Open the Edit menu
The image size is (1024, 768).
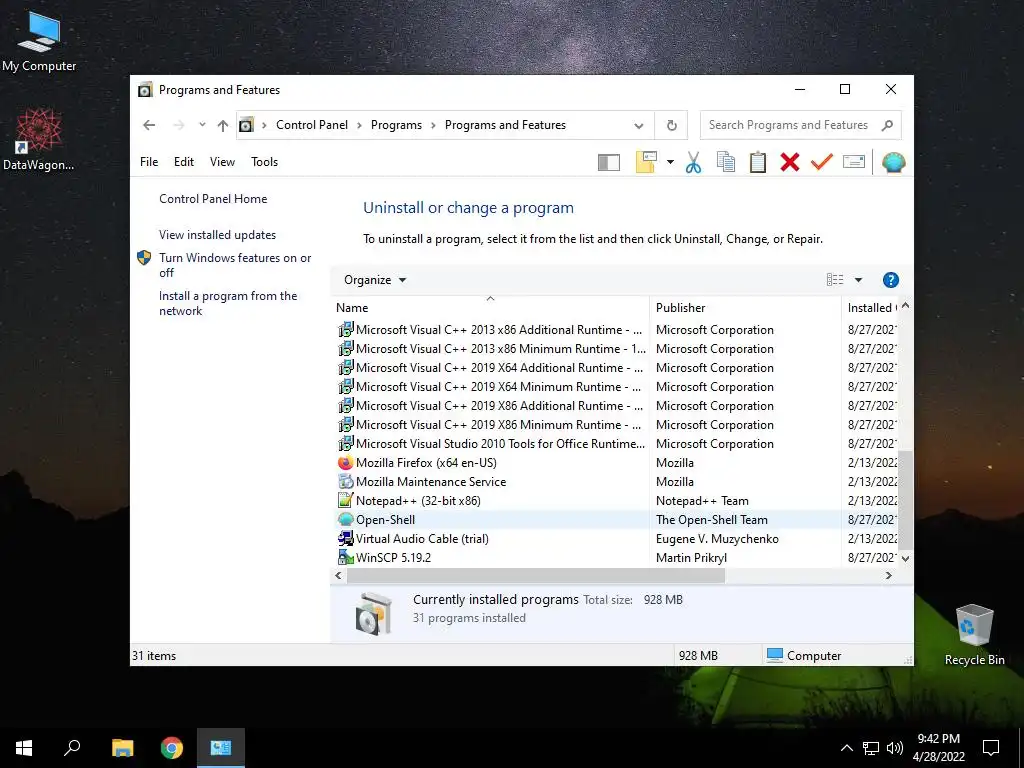[x=184, y=162]
